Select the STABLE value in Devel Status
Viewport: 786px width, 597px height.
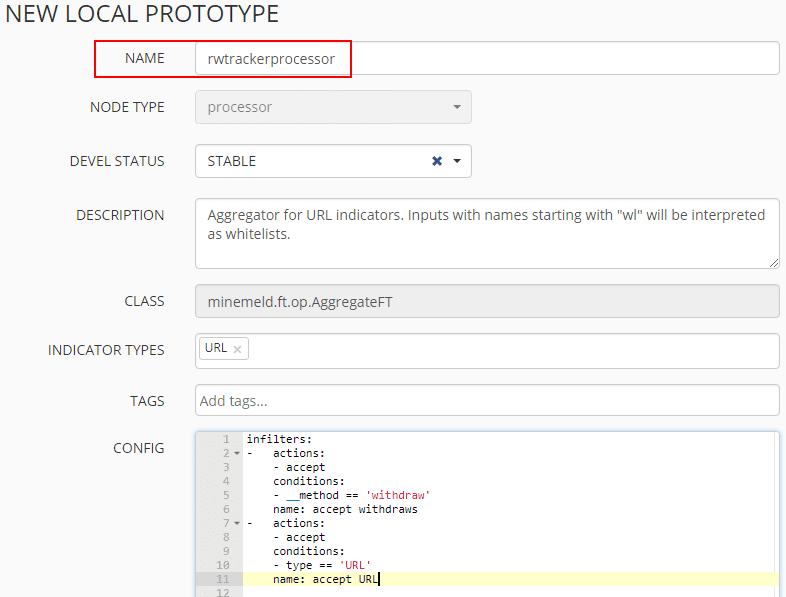[232, 161]
